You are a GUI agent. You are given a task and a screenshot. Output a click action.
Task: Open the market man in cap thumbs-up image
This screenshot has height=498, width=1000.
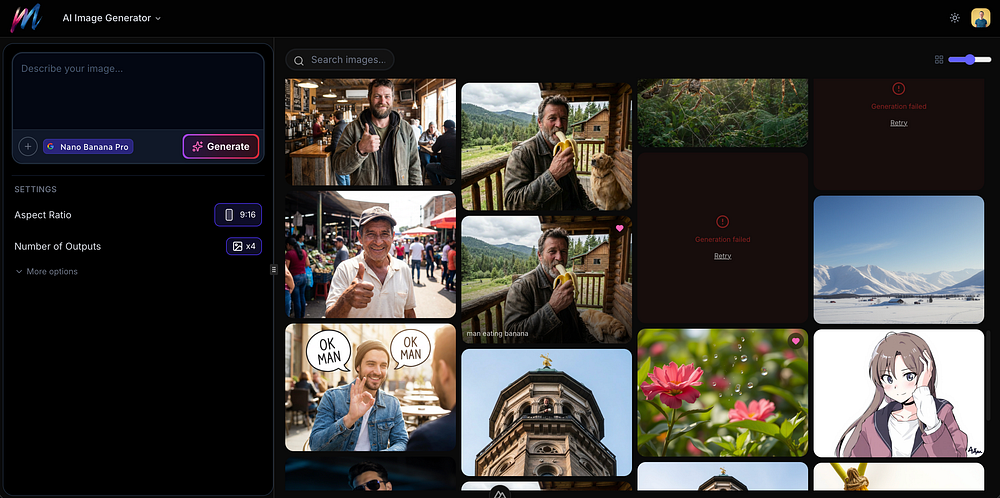pyautogui.click(x=371, y=254)
